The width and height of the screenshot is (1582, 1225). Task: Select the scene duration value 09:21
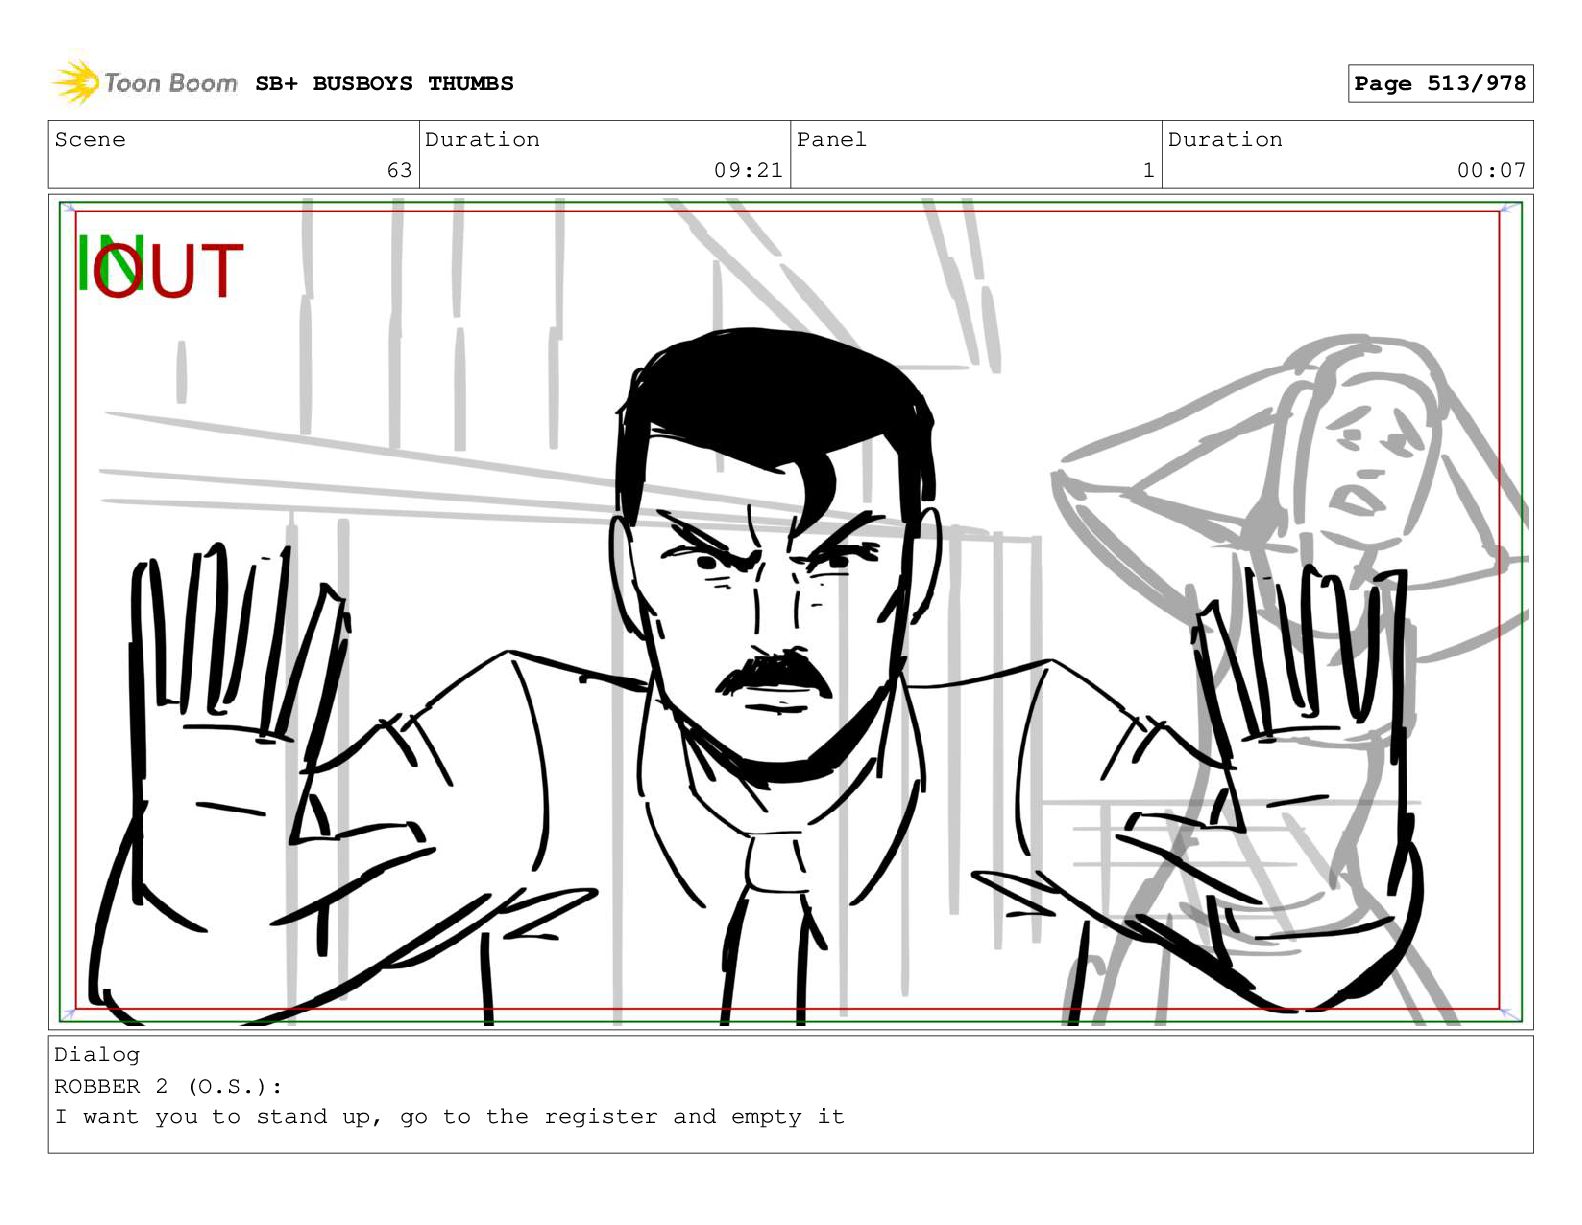(x=748, y=171)
